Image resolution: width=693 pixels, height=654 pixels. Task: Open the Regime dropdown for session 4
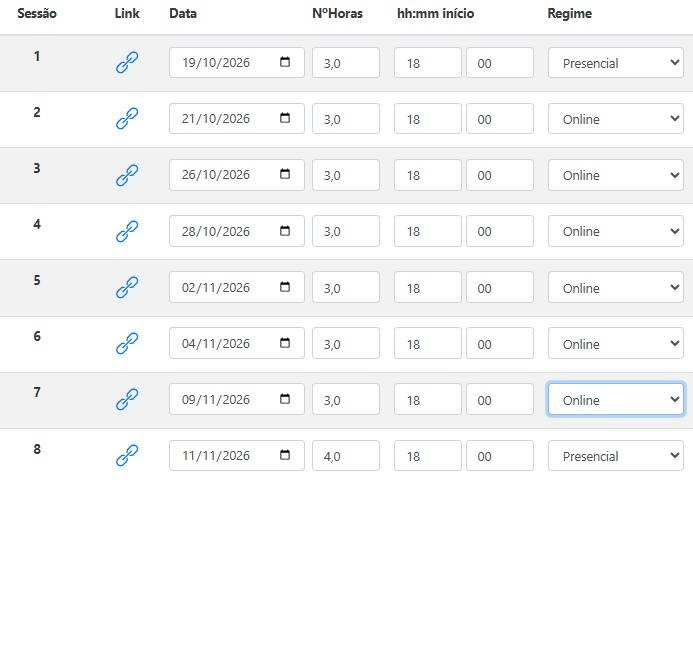point(616,231)
